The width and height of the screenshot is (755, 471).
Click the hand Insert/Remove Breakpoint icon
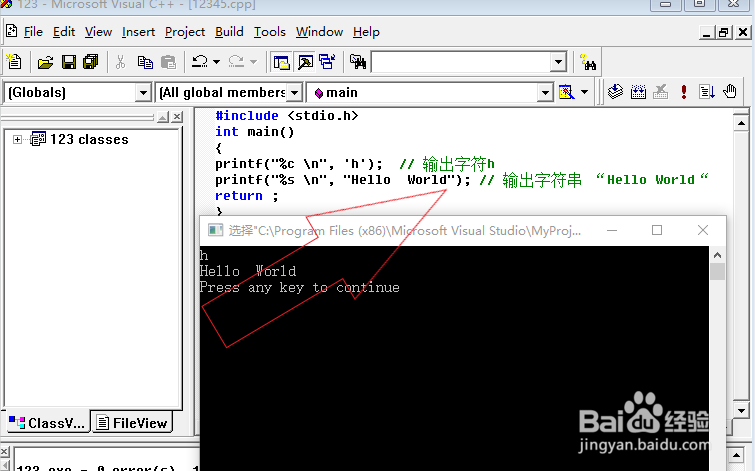coord(730,92)
